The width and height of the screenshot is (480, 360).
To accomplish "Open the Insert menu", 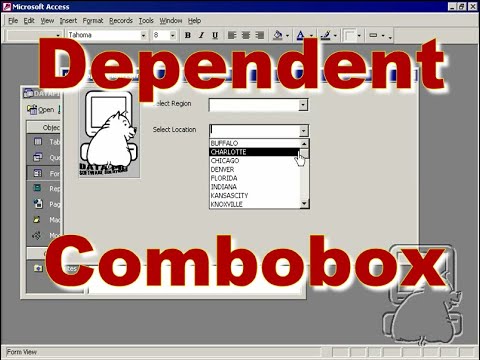I will (68, 21).
